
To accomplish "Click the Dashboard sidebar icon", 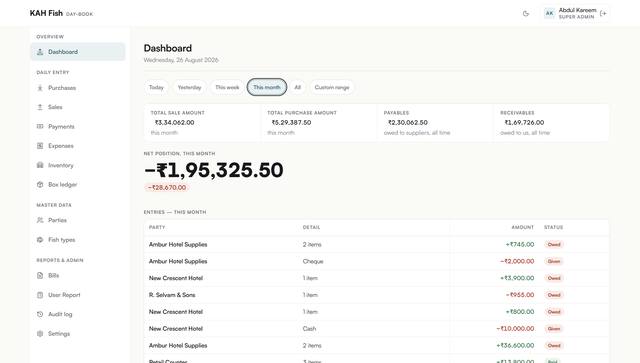I will 40,52.
